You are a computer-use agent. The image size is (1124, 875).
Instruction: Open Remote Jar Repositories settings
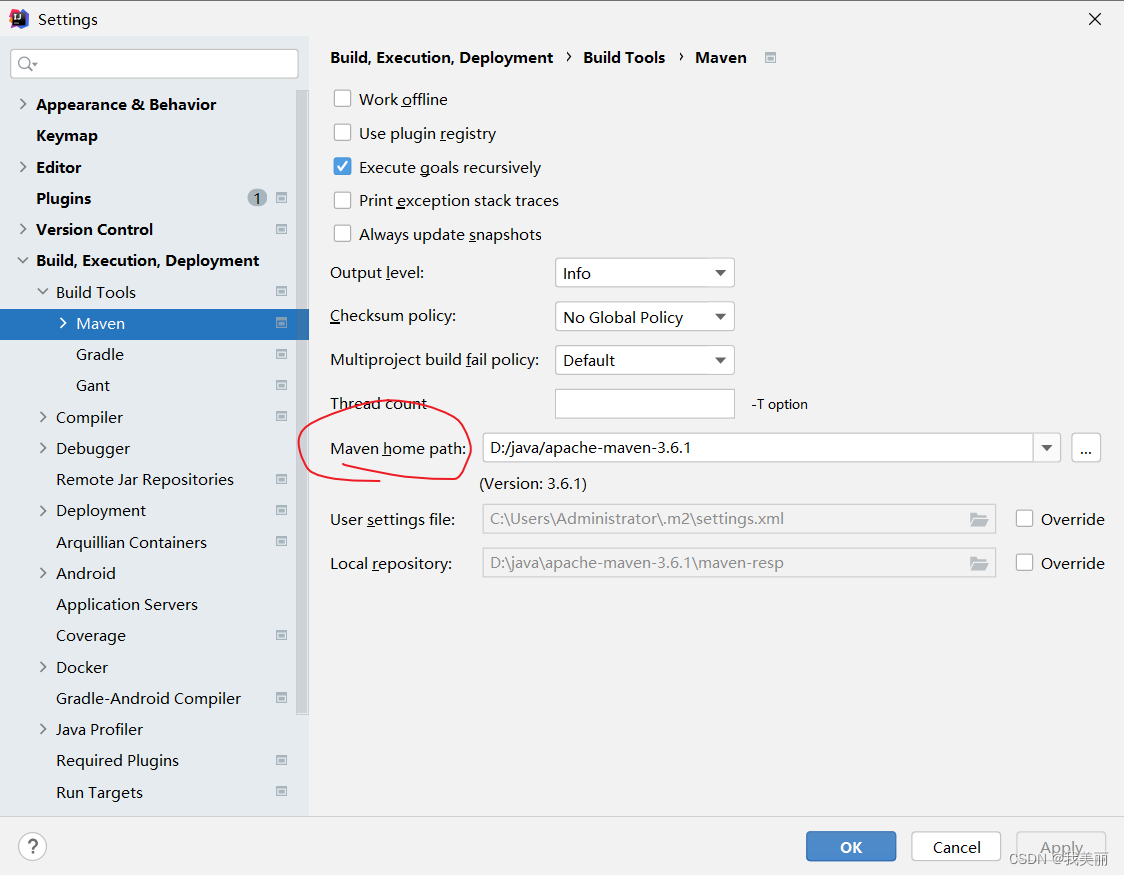[x=145, y=479]
